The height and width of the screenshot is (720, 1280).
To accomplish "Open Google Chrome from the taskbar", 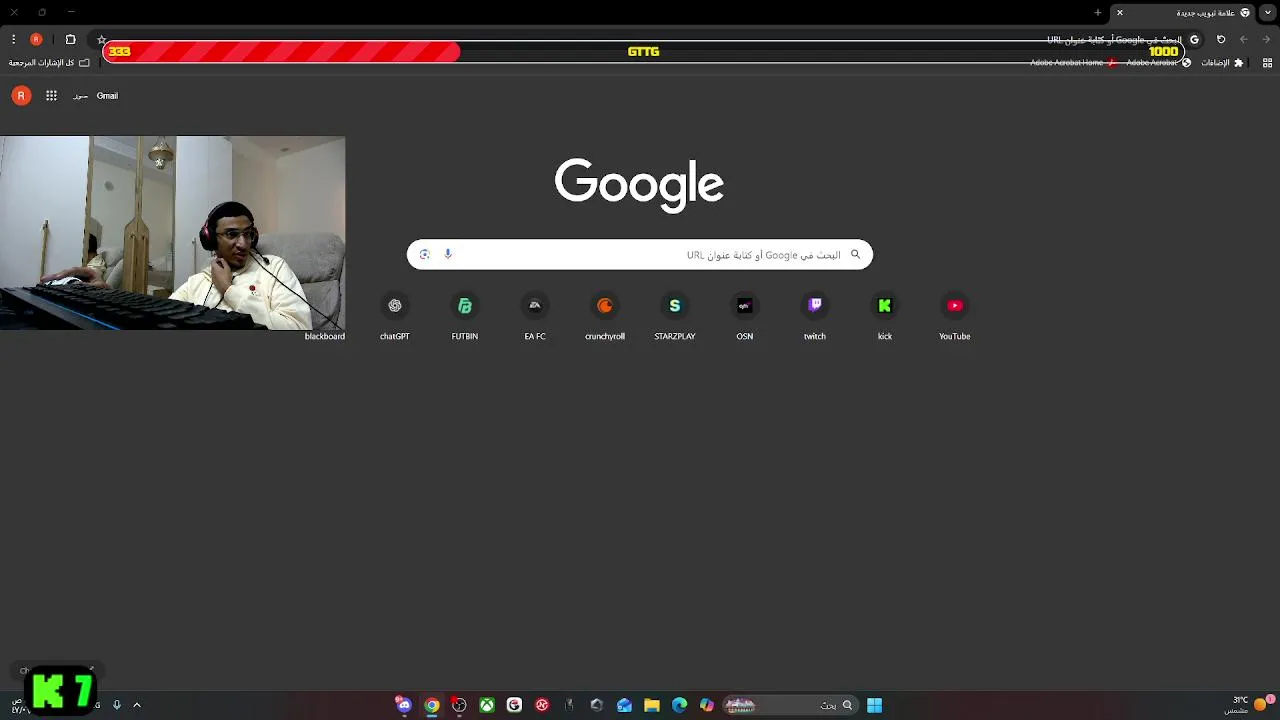I will click(432, 705).
